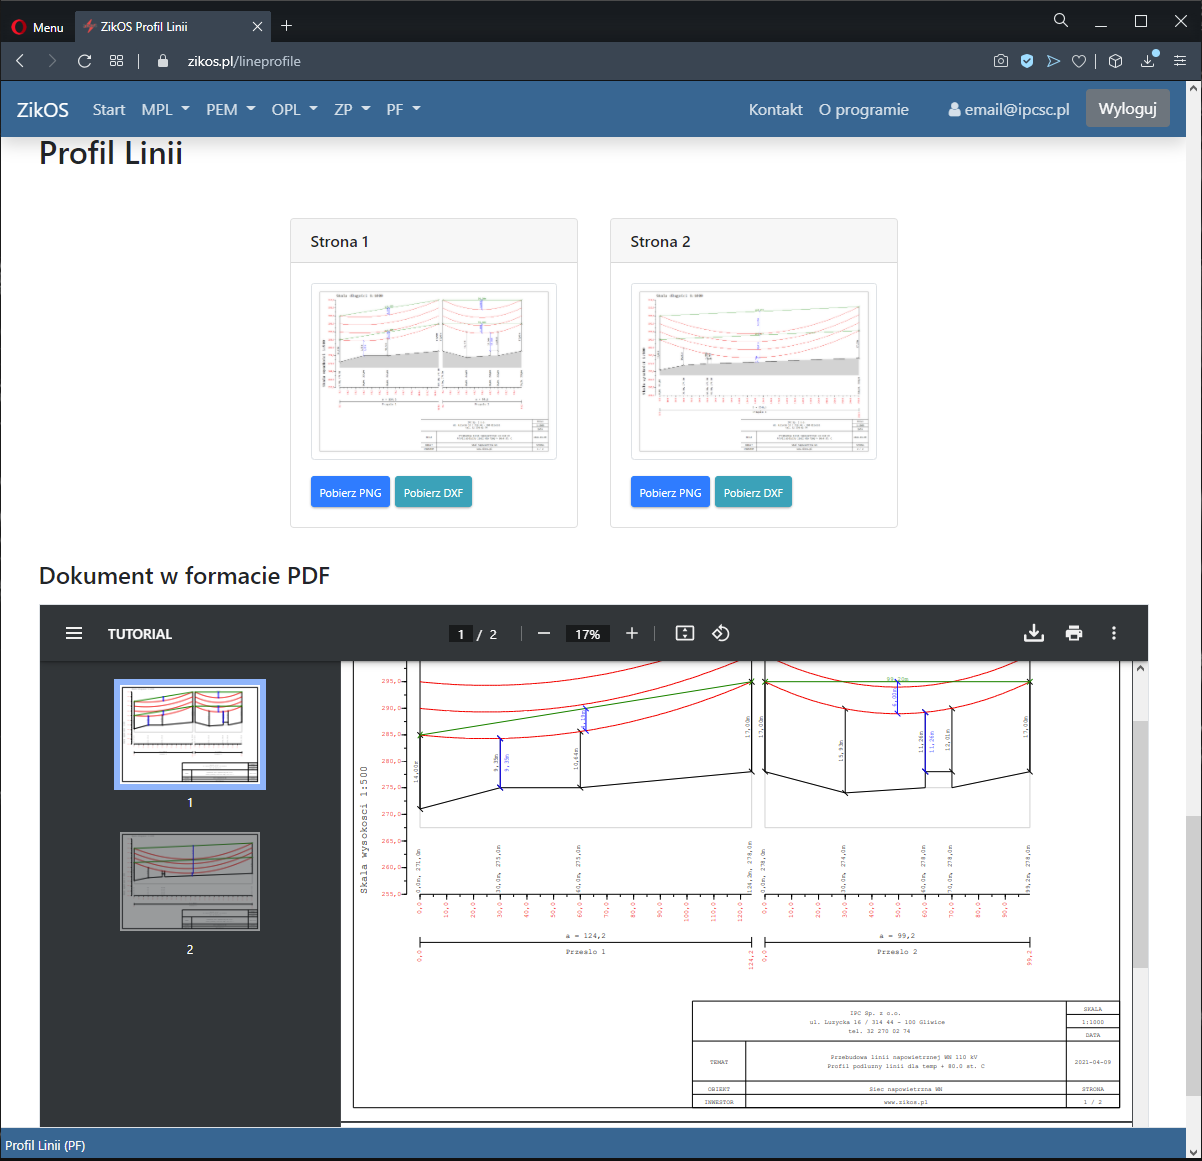Go to the Kontakt page
This screenshot has height=1161, width=1202.
click(x=775, y=109)
